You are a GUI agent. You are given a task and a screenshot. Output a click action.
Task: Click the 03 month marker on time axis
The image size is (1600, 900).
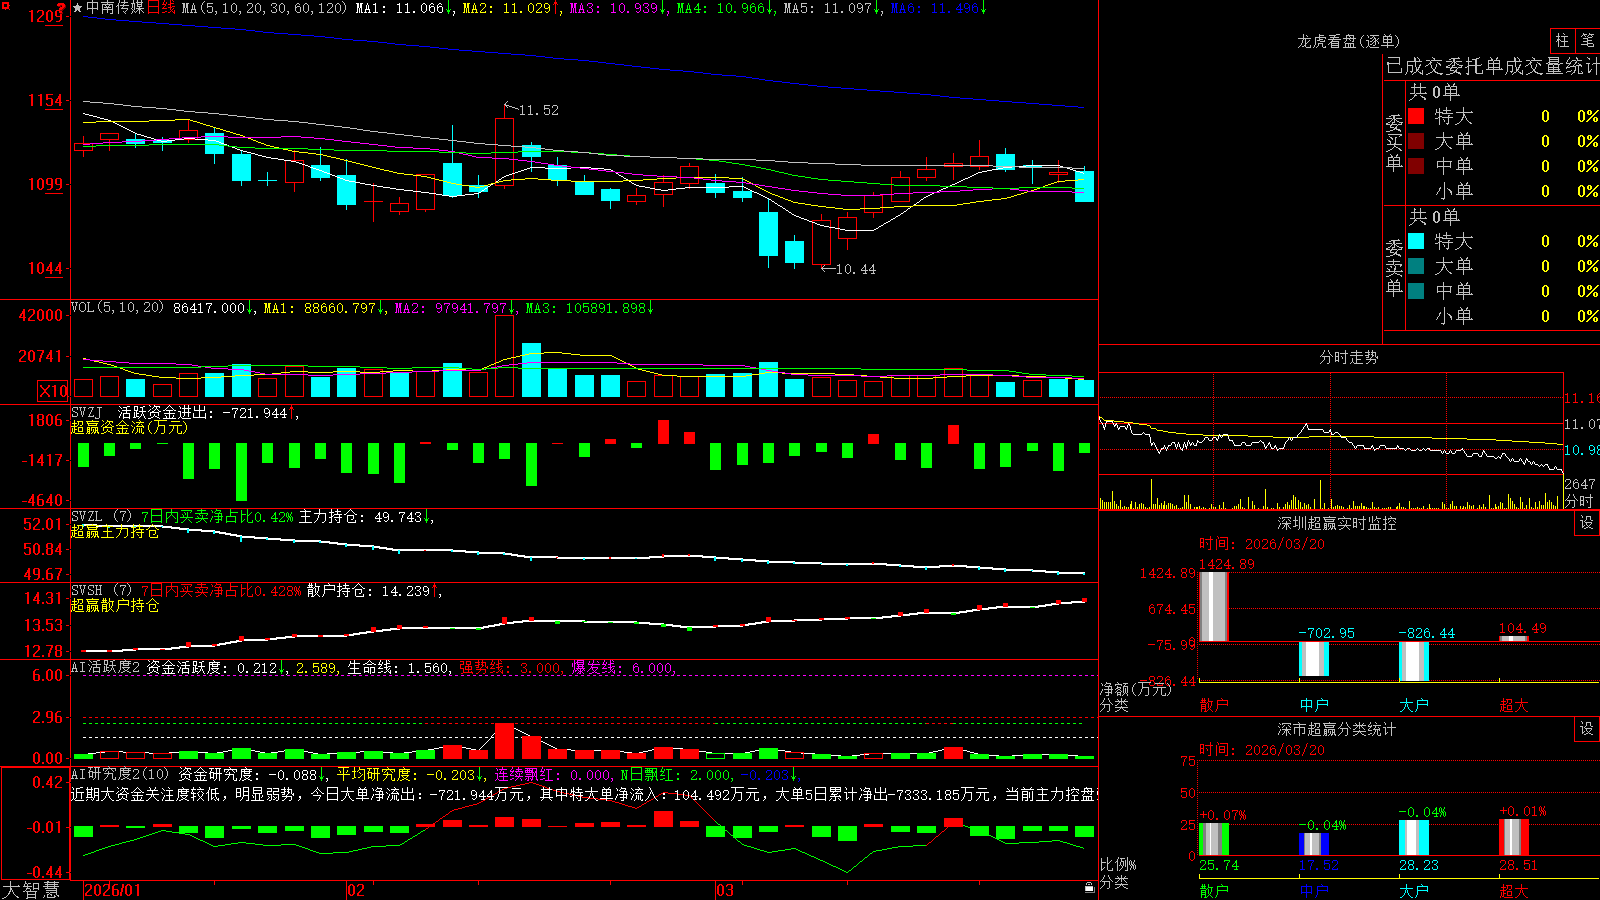tap(725, 890)
